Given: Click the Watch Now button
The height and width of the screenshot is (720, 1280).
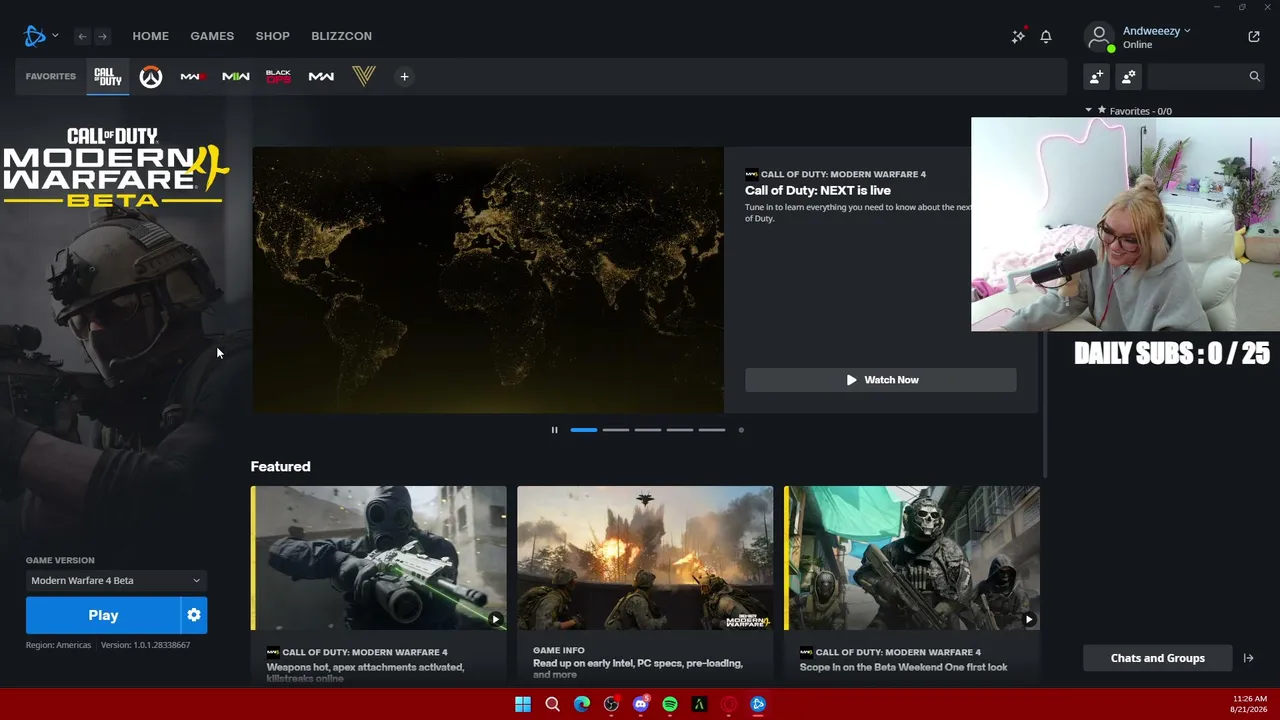Looking at the screenshot, I should coord(881,380).
